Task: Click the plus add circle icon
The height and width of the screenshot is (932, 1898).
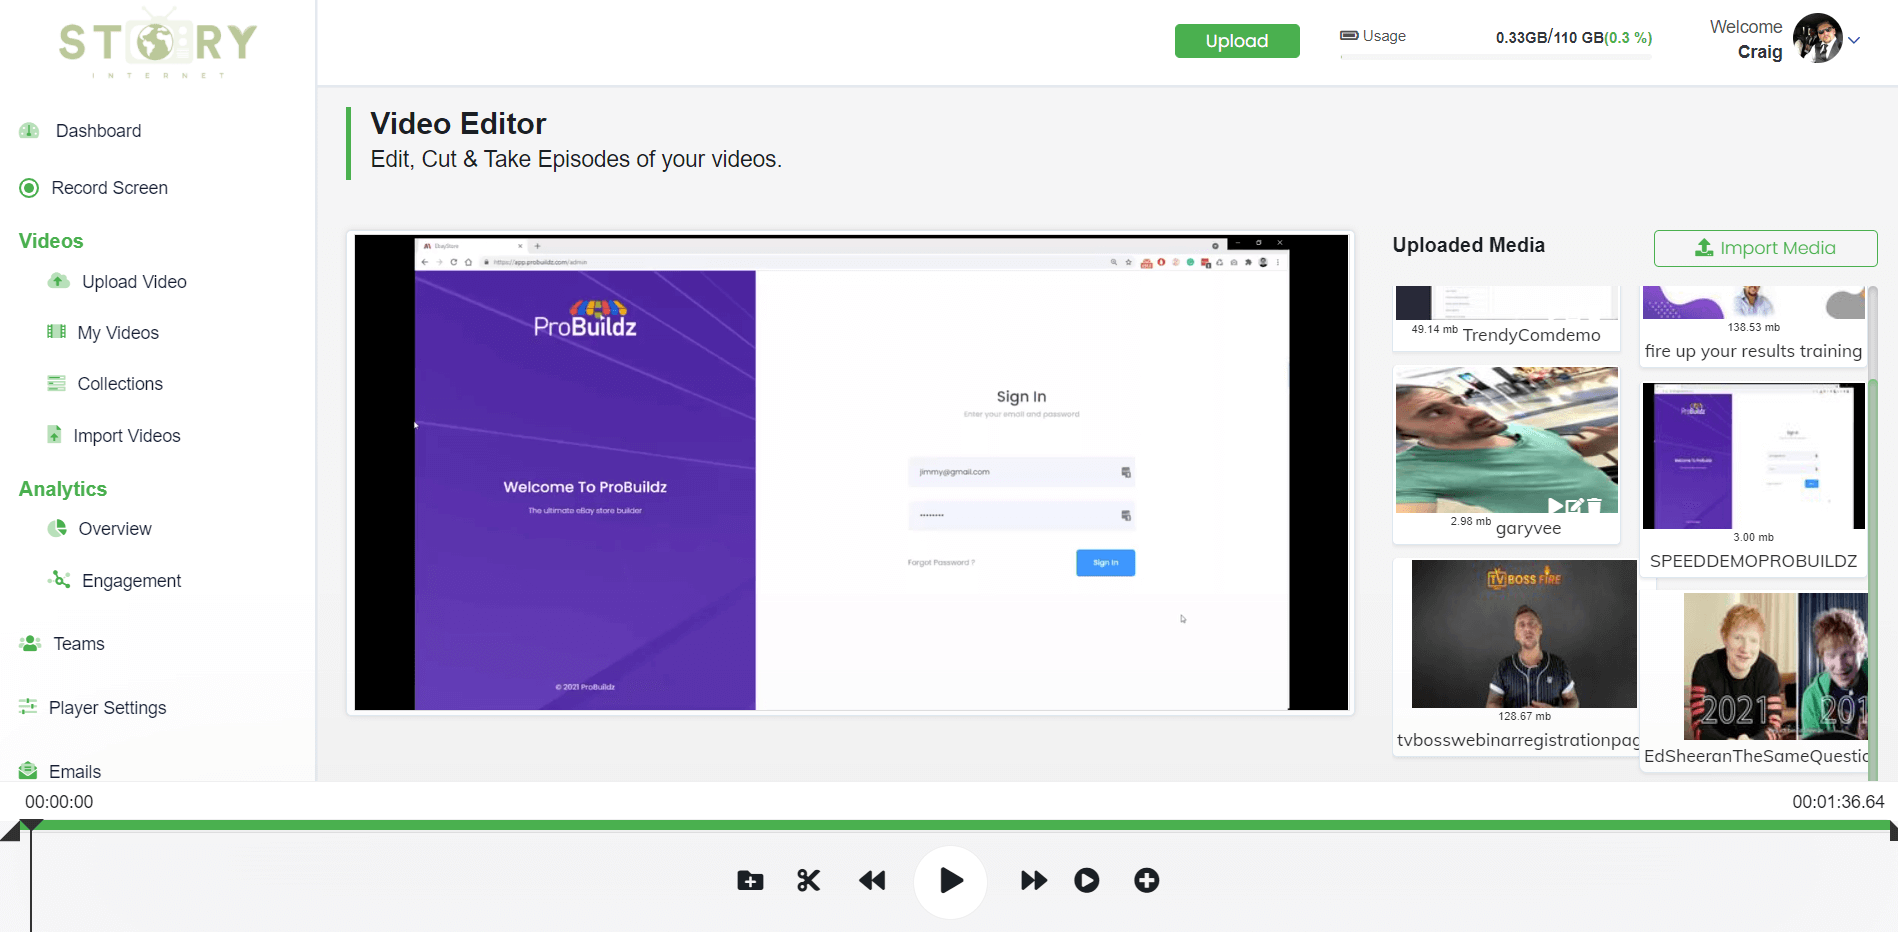Action: click(x=1147, y=881)
